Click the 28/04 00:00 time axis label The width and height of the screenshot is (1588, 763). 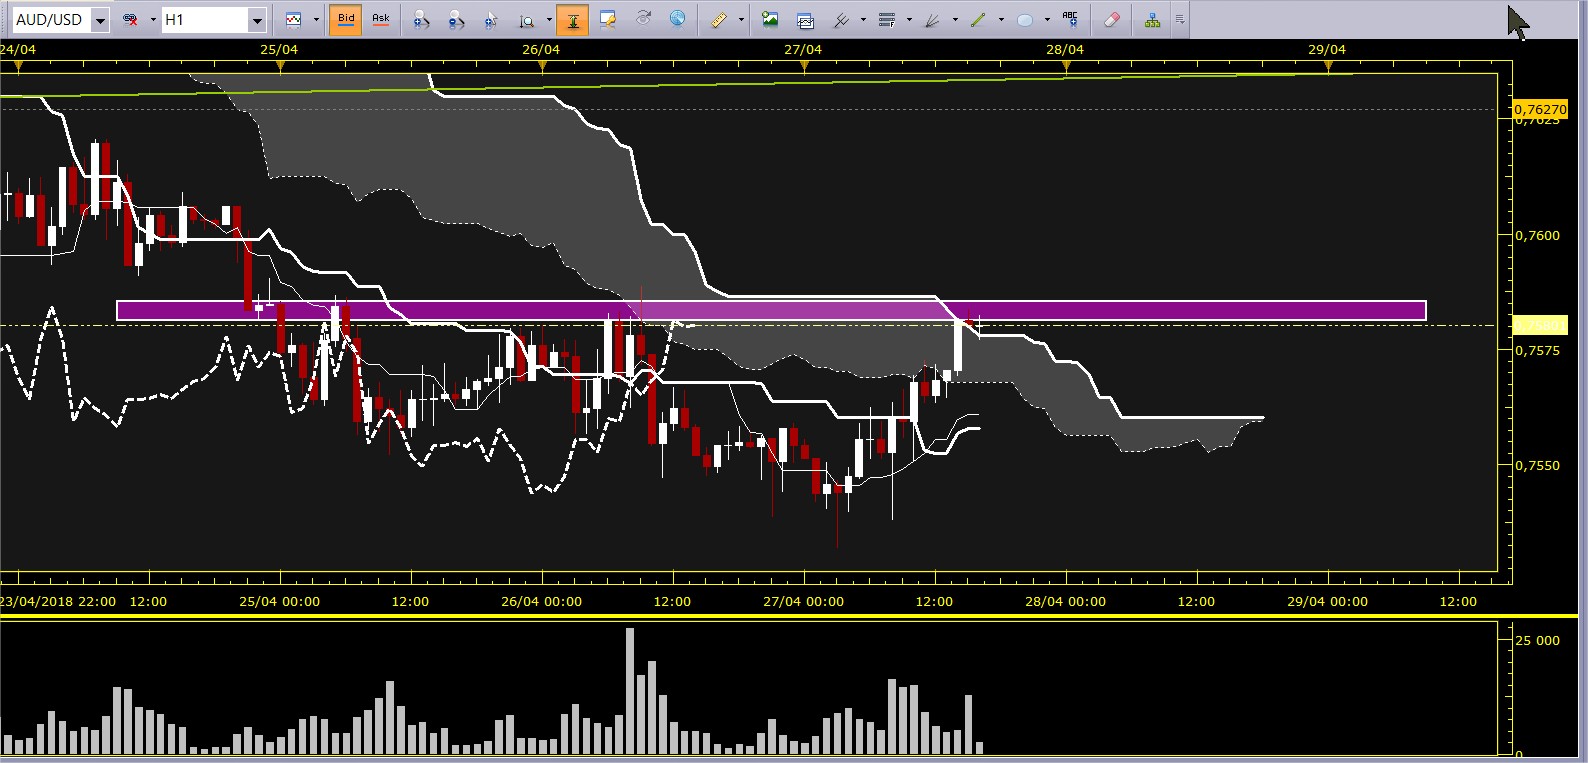click(x=1065, y=601)
